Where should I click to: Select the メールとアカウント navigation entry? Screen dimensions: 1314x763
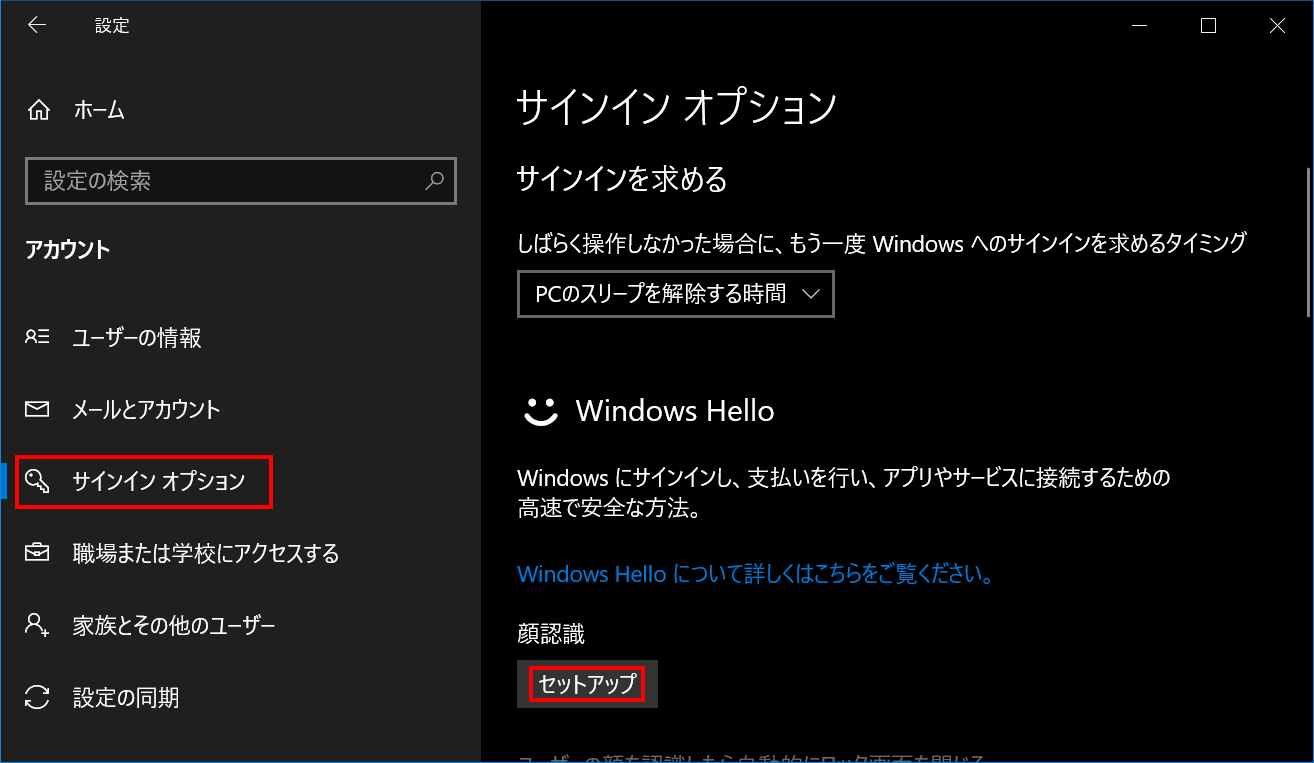point(145,409)
